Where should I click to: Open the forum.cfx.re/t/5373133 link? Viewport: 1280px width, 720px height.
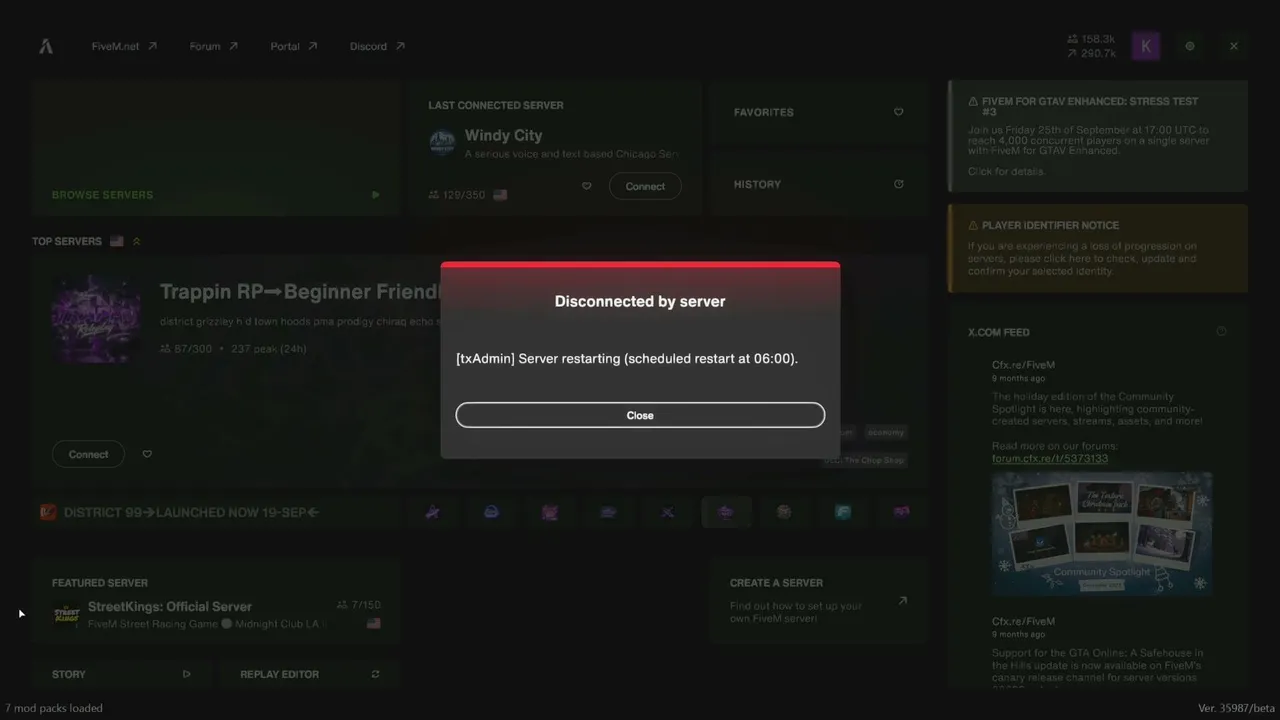coord(1050,459)
